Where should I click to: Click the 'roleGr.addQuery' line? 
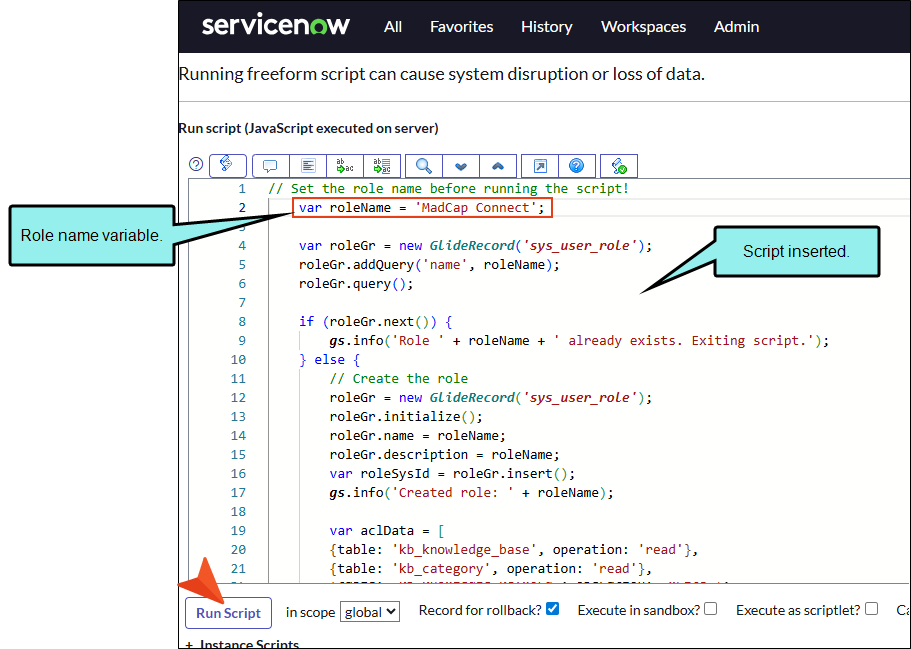point(429,265)
